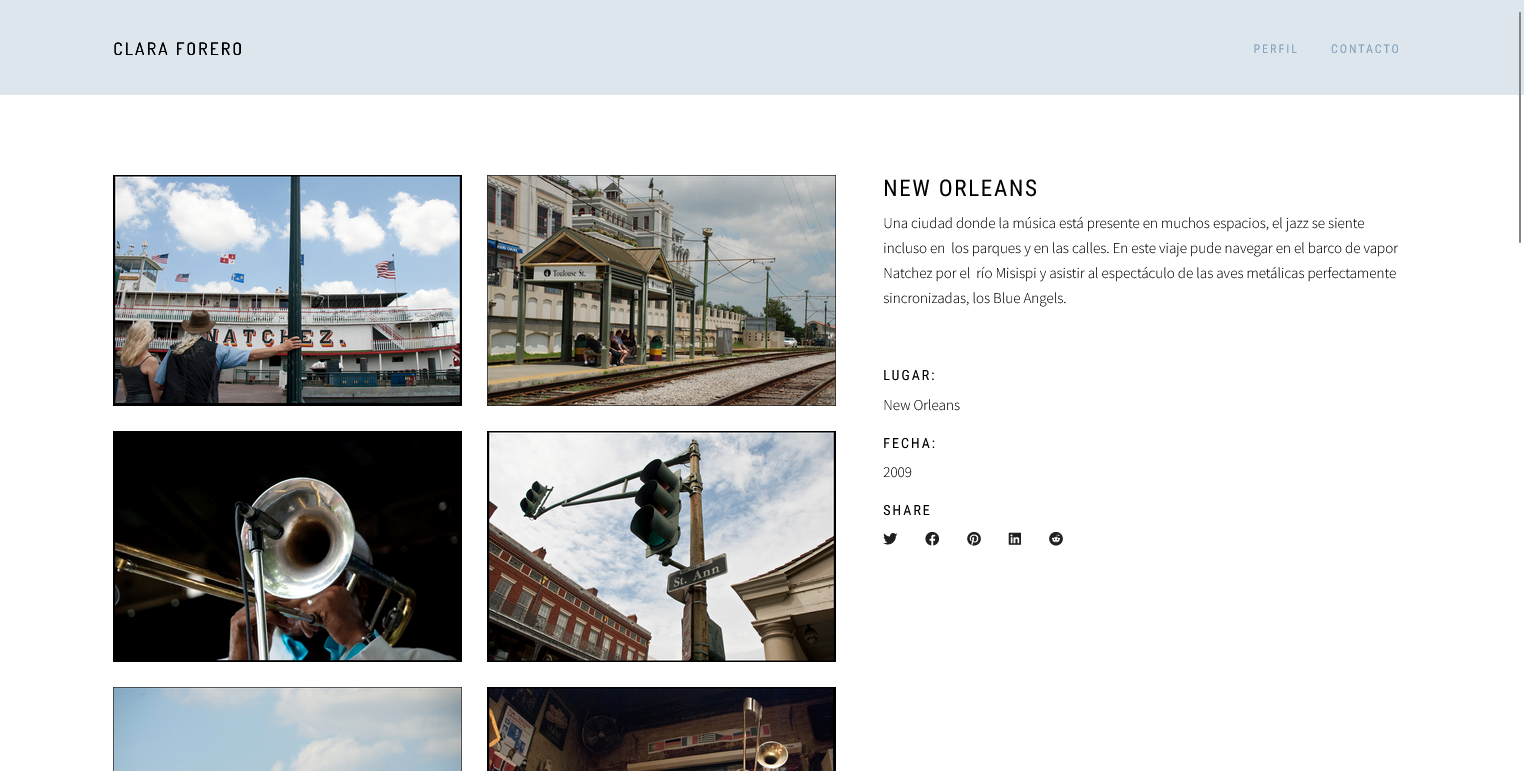
Task: Click the page's vertical scrollbar thumb
Action: tap(1520, 120)
